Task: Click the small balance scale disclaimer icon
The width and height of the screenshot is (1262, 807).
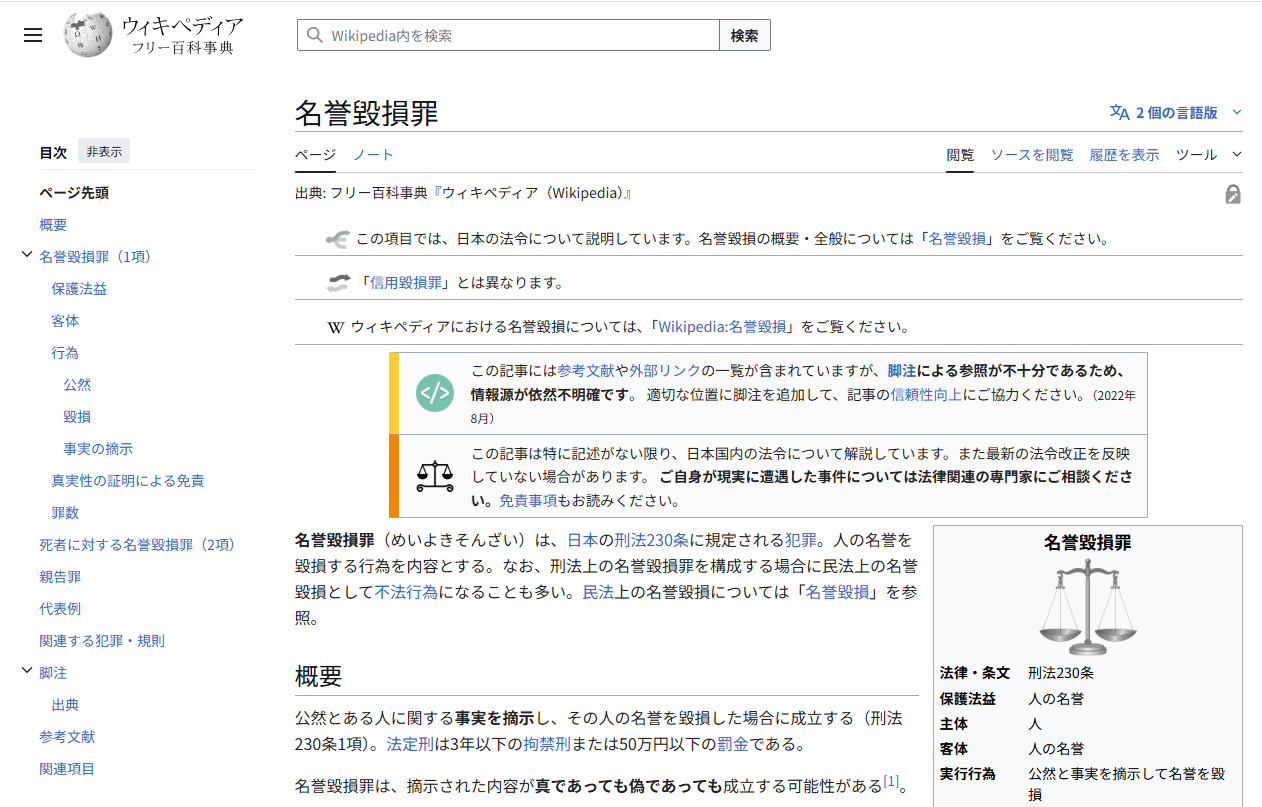Action: (x=435, y=476)
